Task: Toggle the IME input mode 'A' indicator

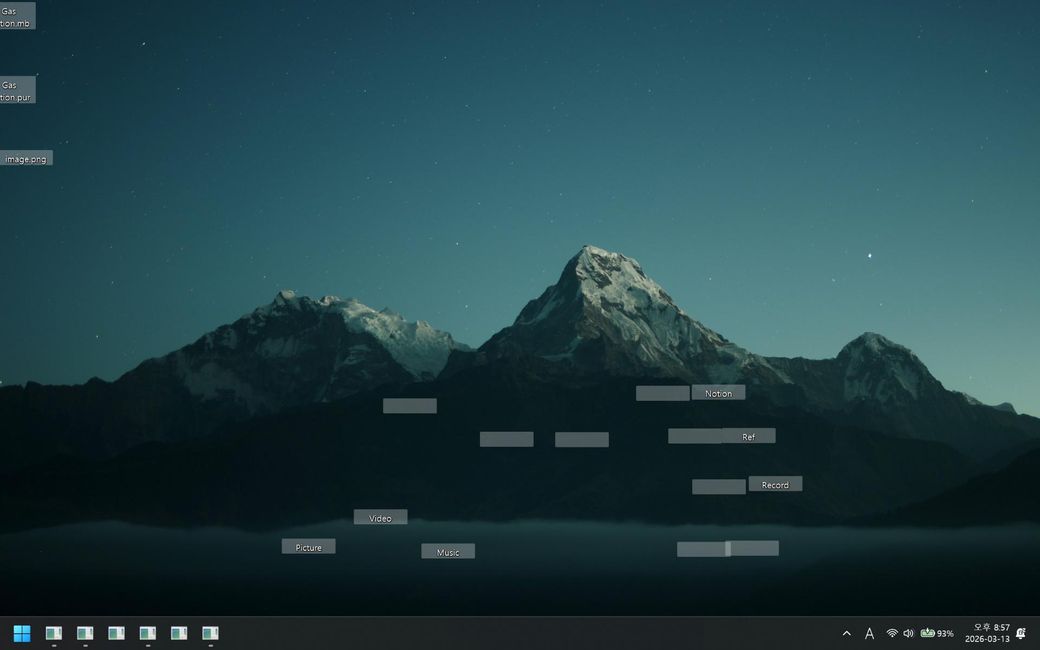Action: 869,633
